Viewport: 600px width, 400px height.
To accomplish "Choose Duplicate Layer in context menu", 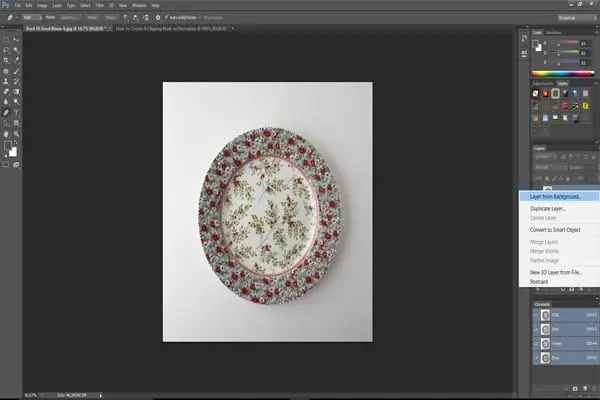I will [559, 209].
